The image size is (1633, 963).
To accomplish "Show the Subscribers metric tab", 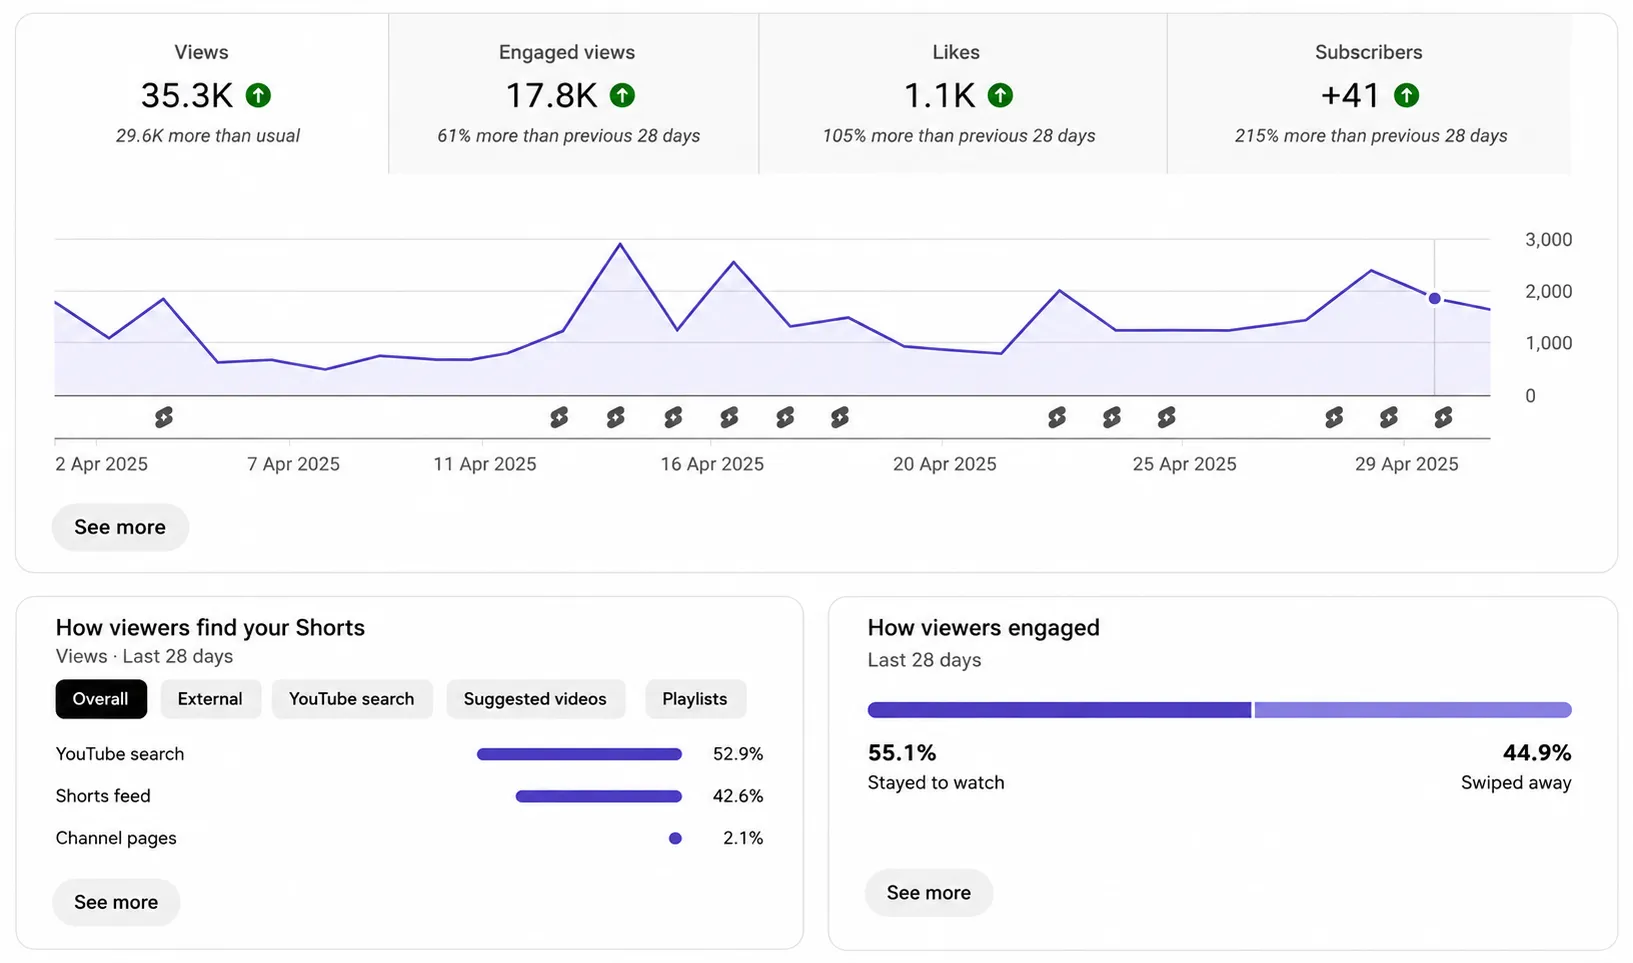I will tap(1369, 94).
